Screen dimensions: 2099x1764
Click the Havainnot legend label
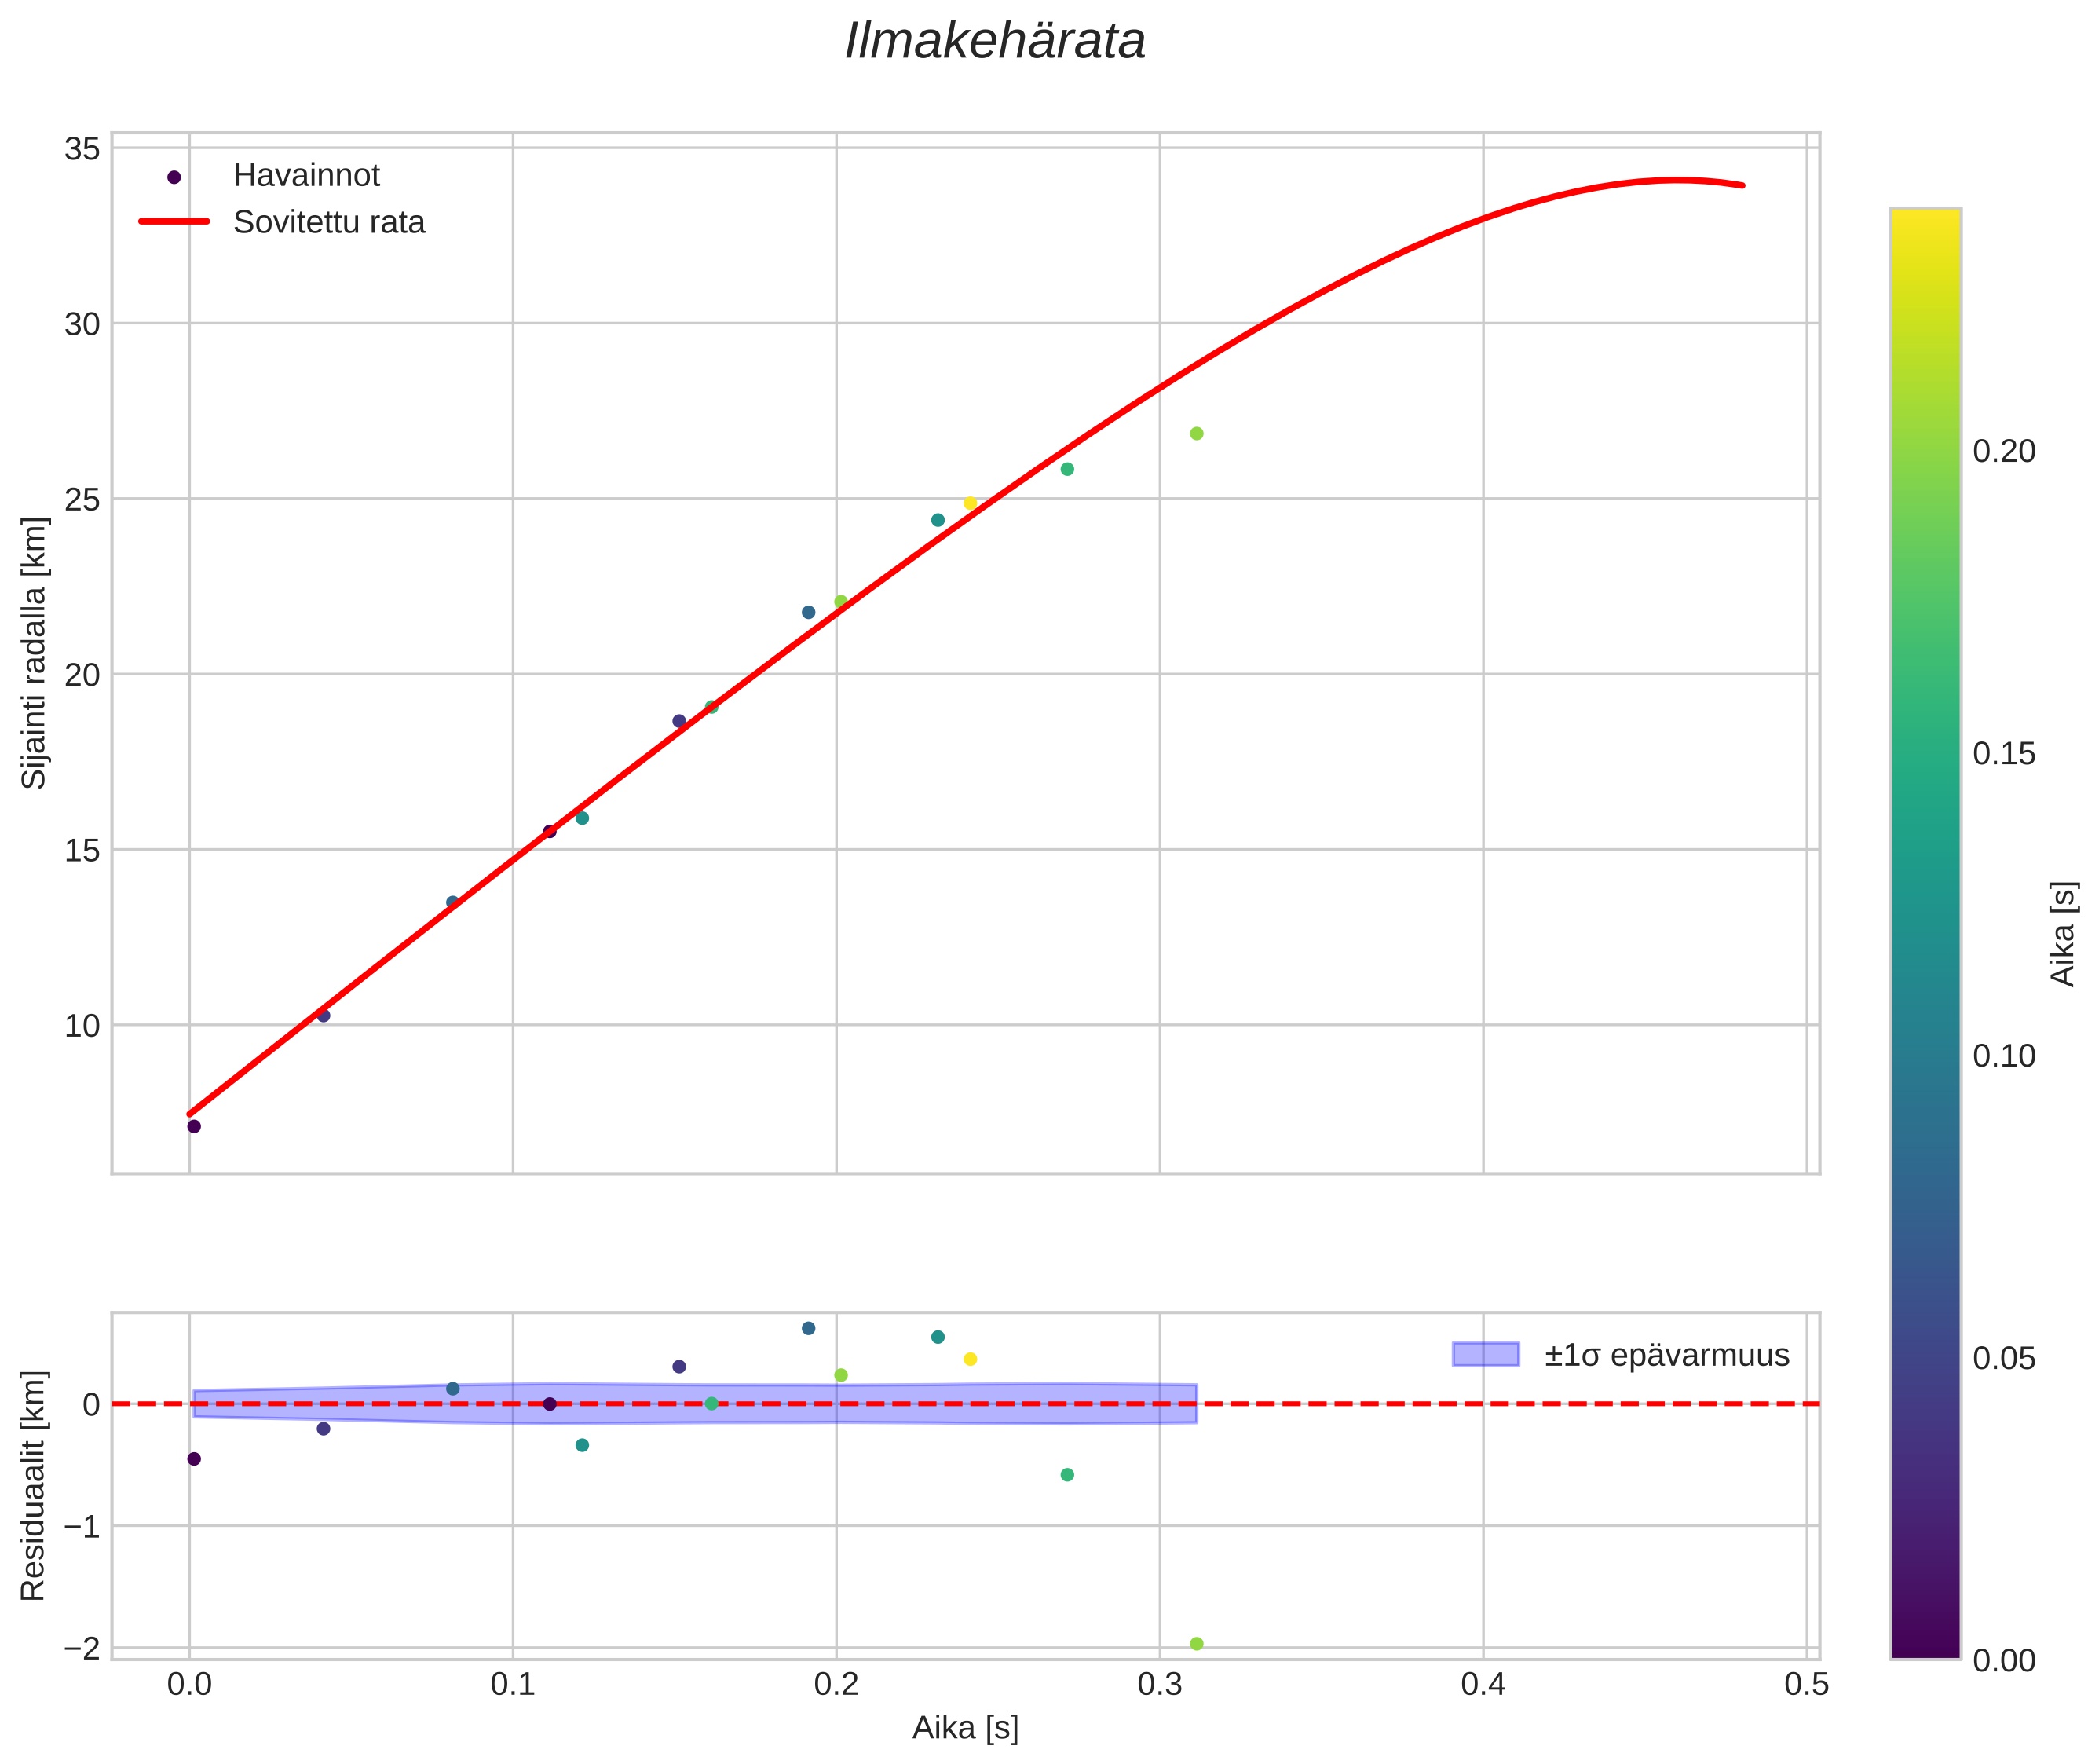tap(306, 176)
